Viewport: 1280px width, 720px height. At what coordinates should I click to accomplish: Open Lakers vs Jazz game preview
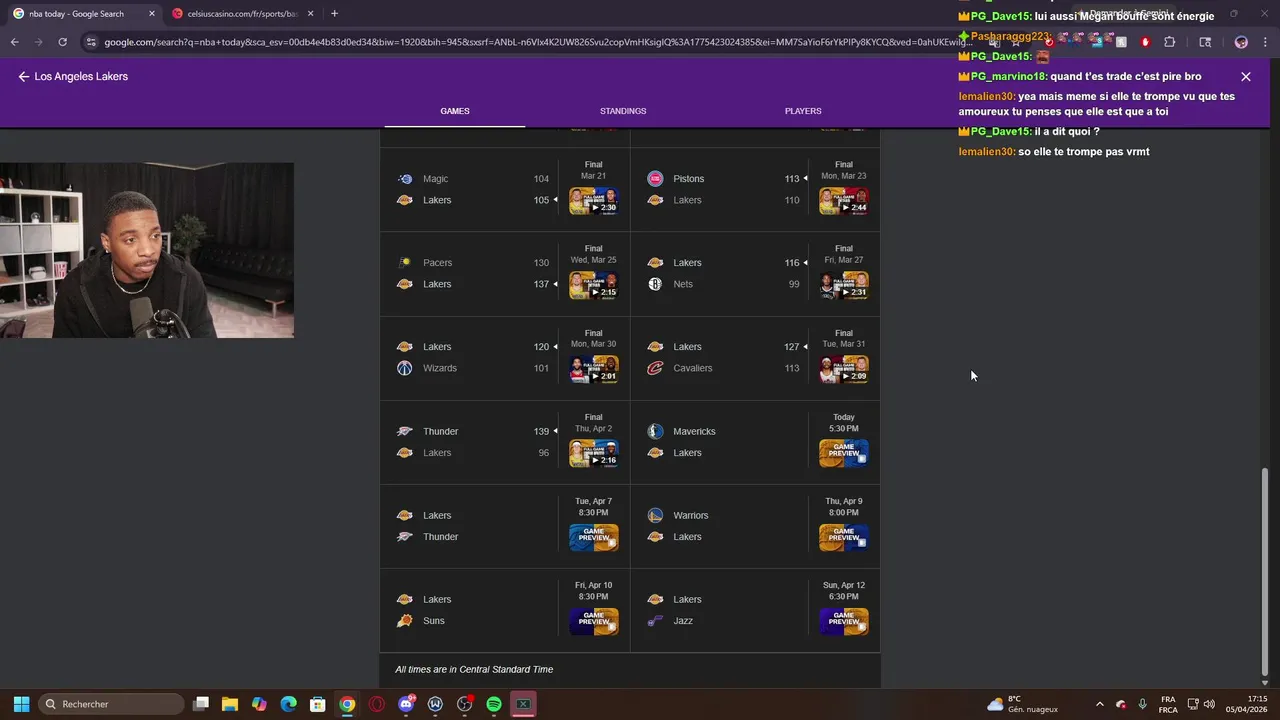pyautogui.click(x=844, y=622)
